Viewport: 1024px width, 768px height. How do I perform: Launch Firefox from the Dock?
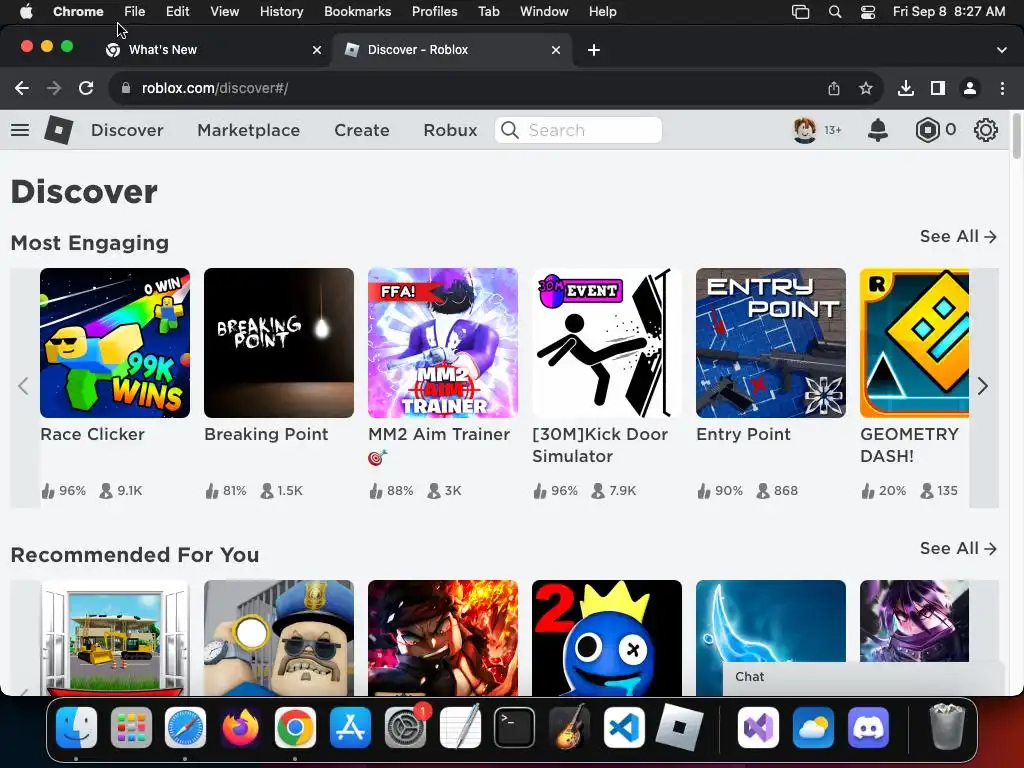240,727
